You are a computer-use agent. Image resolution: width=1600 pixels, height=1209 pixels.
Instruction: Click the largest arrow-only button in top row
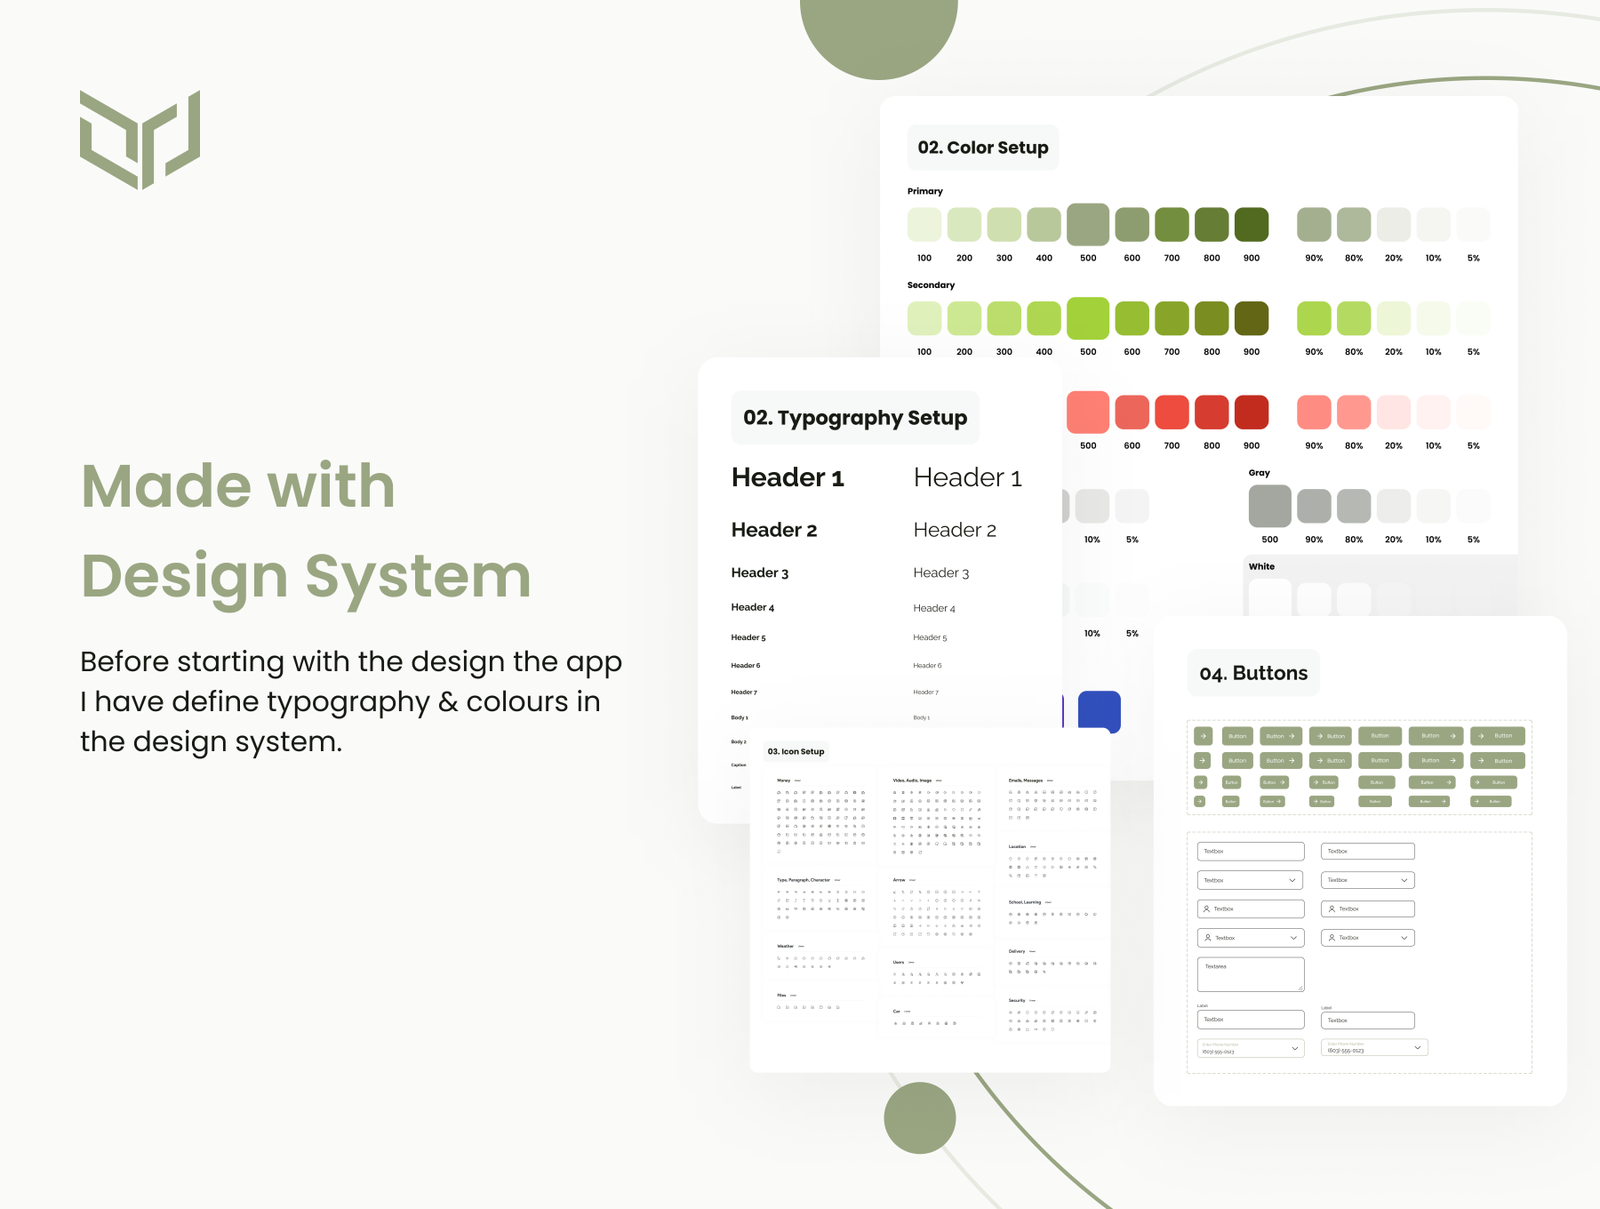click(x=1203, y=736)
